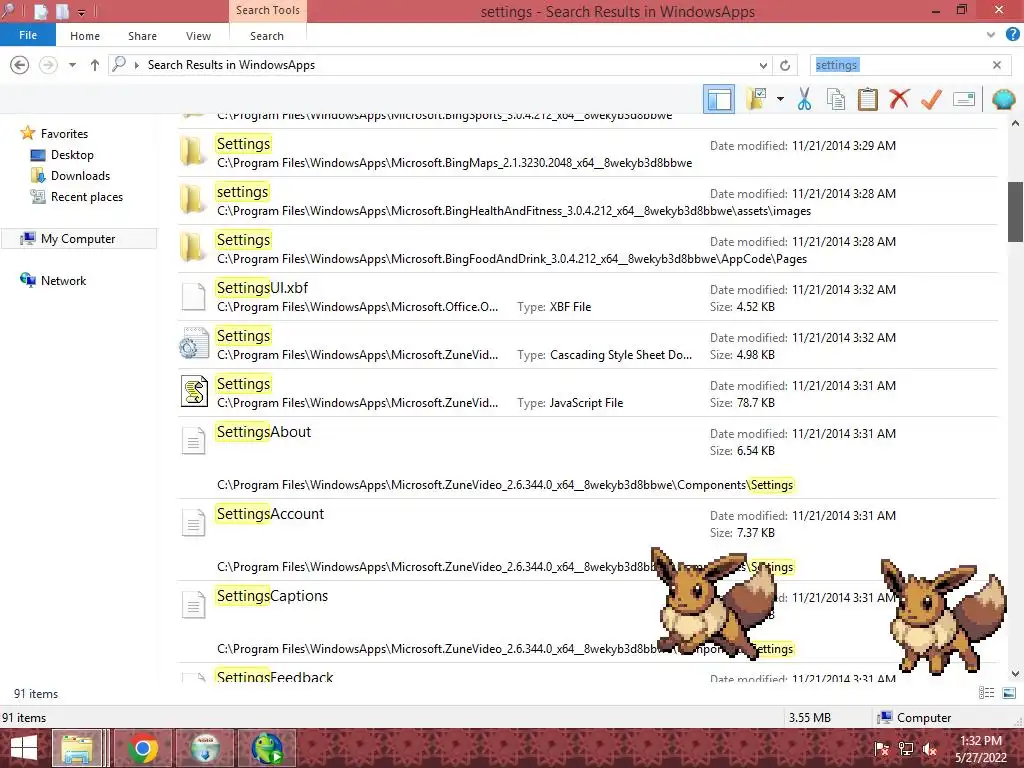Click the CSS file gear icon
The height and width of the screenshot is (768, 1024).
[194, 344]
